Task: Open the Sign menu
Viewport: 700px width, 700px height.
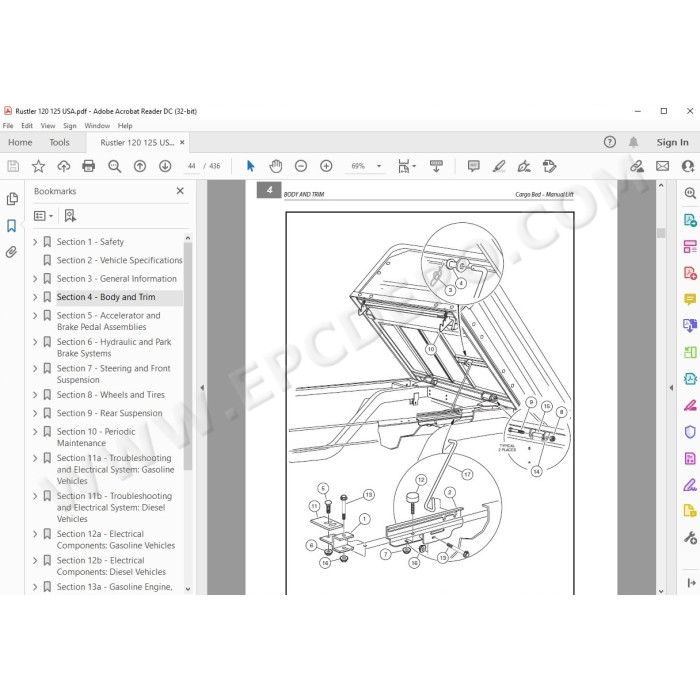Action: [70, 126]
